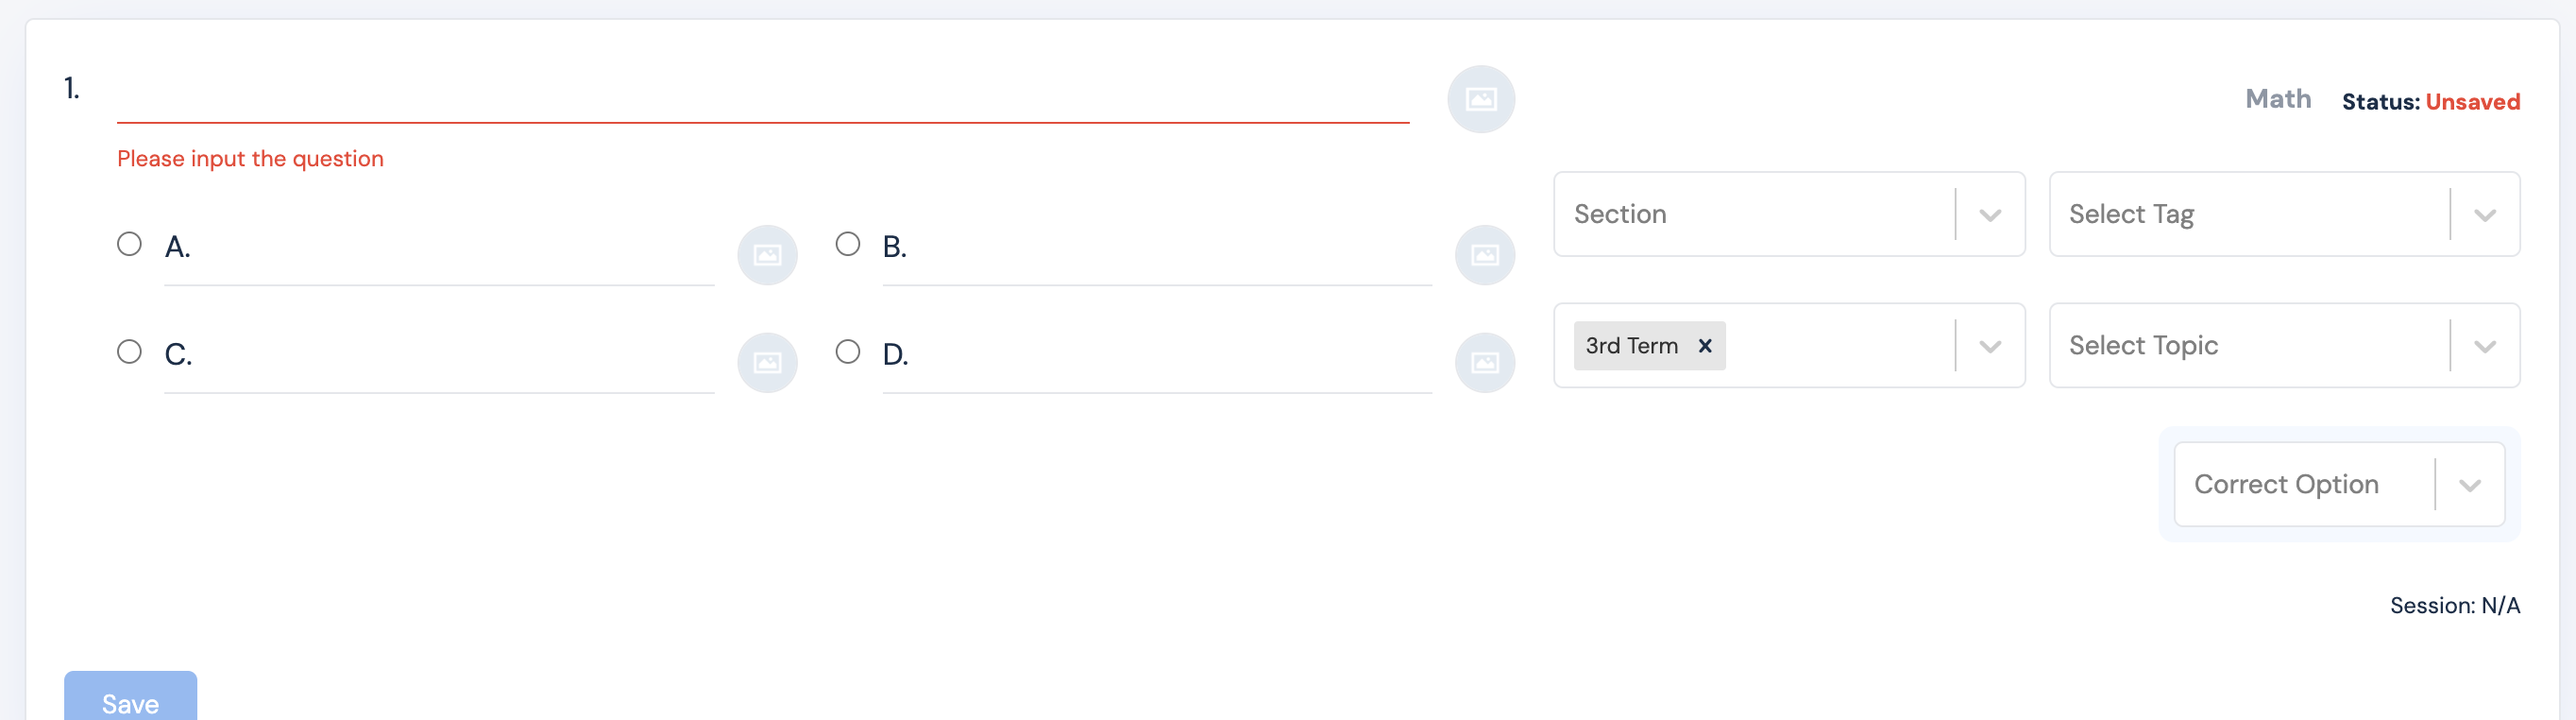Remove the 3rd Term tag
The image size is (2576, 720).
click(x=1705, y=346)
